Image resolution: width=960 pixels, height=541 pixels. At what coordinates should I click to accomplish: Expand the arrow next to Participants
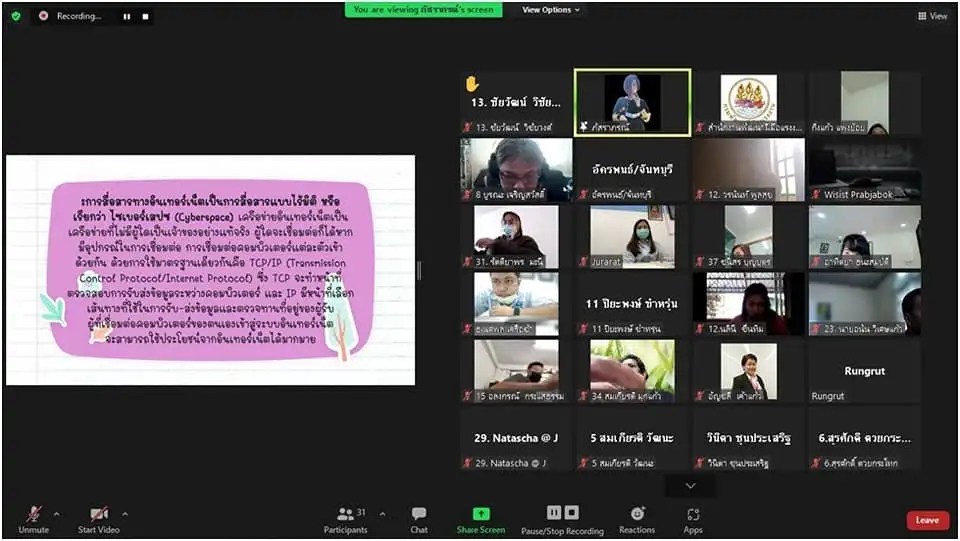point(382,514)
